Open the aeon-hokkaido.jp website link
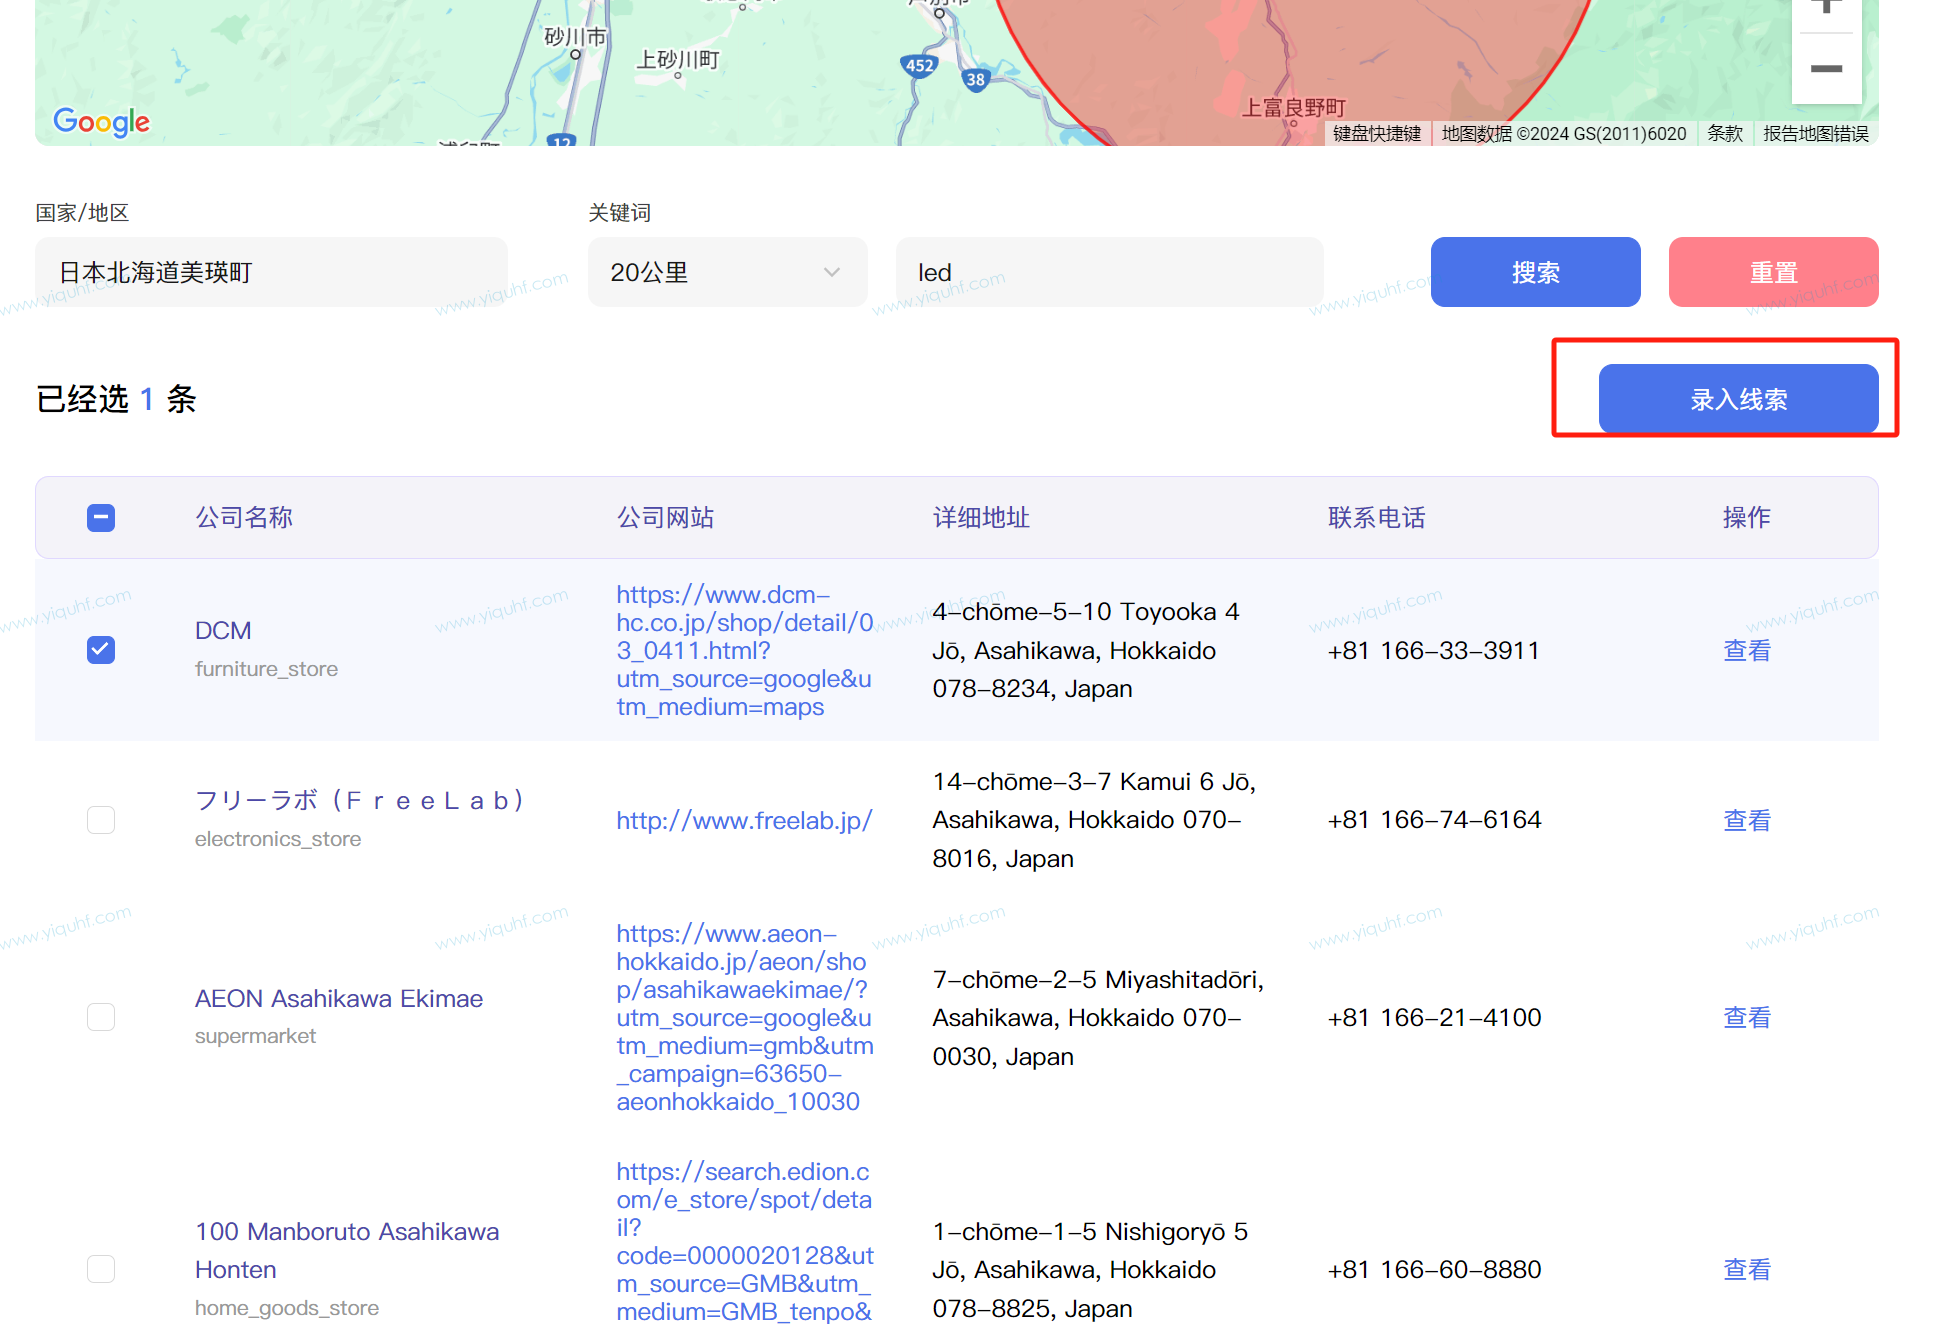 tap(745, 1018)
